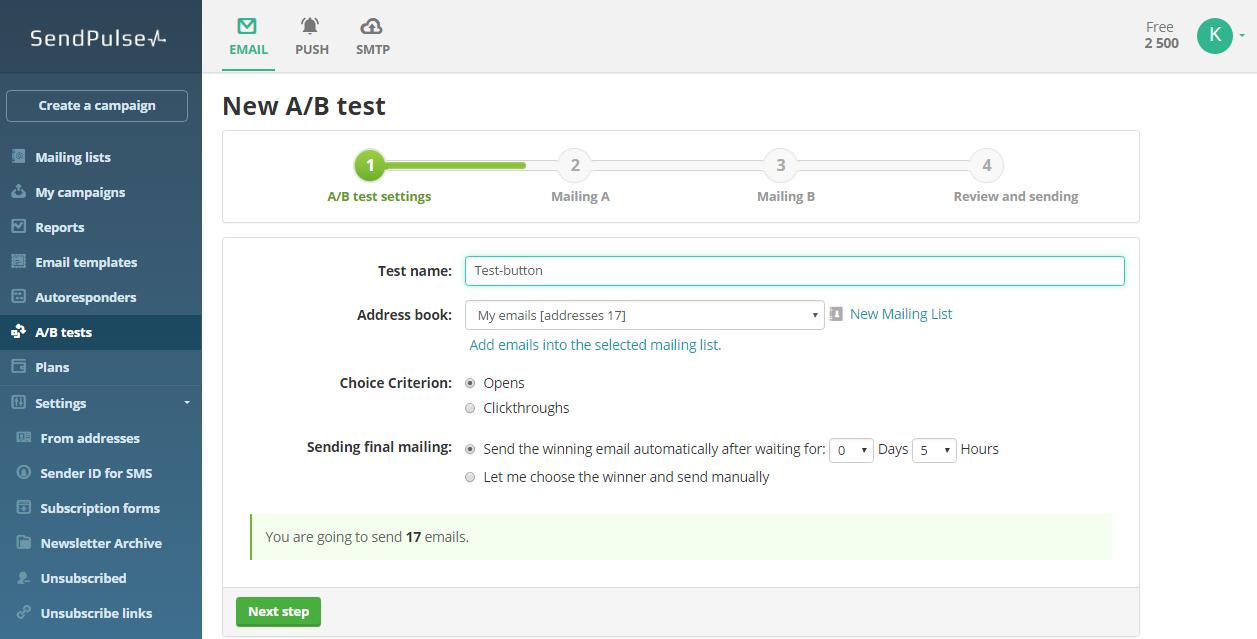Click the Reports chart icon
The width and height of the screenshot is (1257, 639).
[x=18, y=227]
